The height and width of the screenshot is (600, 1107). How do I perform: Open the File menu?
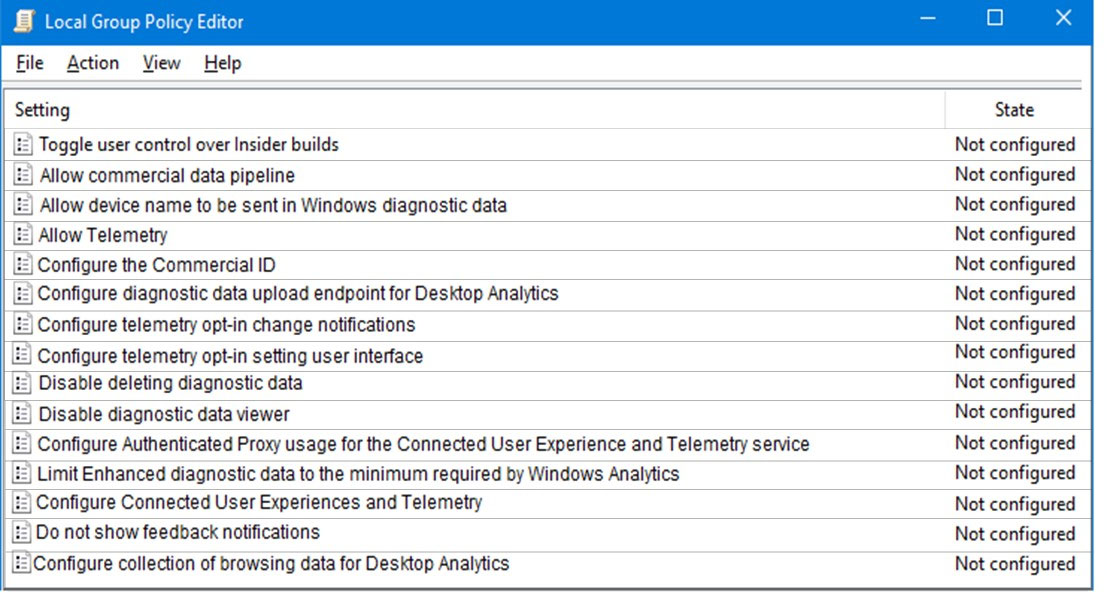coord(30,63)
